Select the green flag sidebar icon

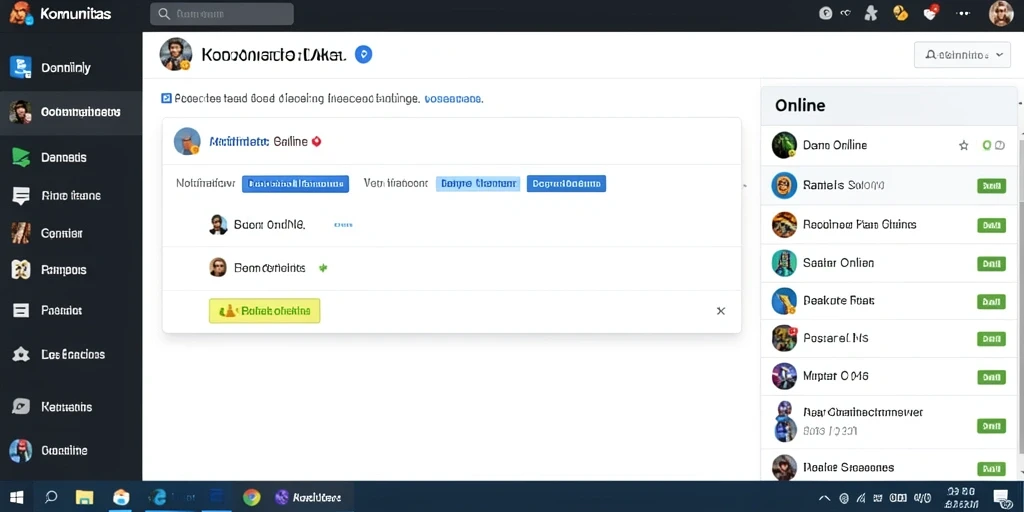[21, 157]
